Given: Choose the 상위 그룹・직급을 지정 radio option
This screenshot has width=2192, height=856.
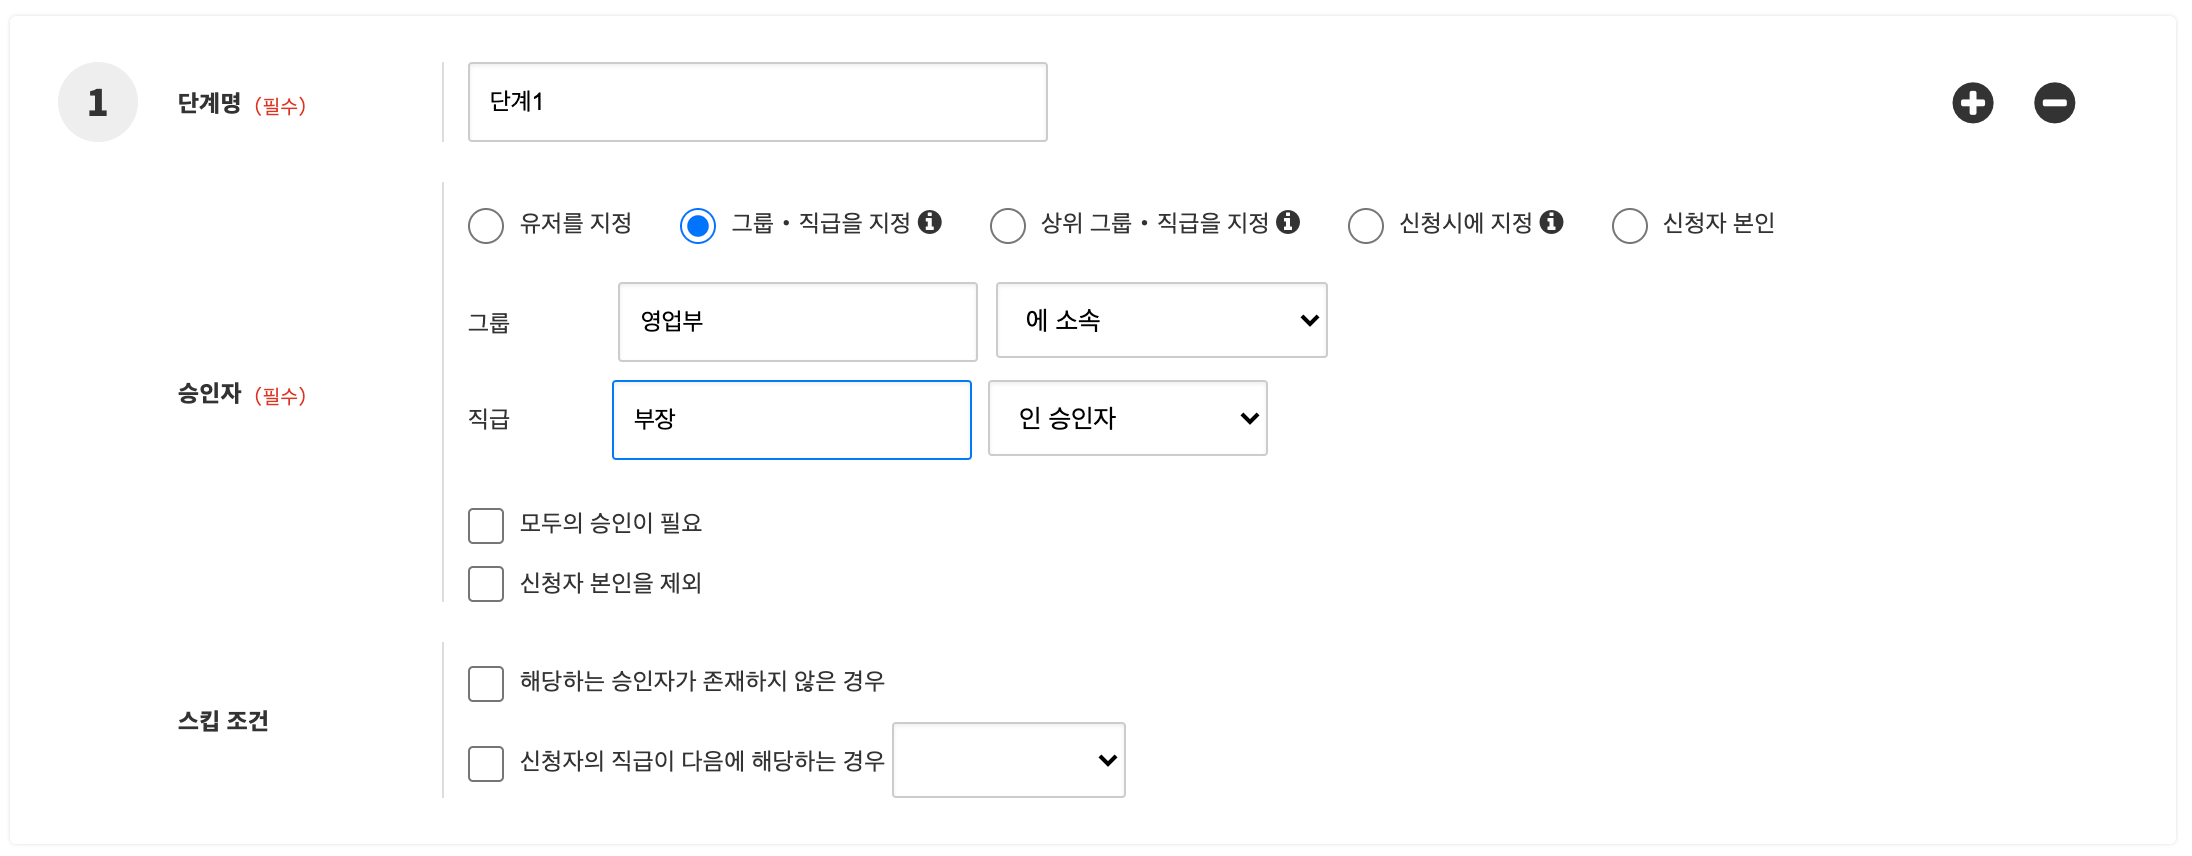Looking at the screenshot, I should [x=1007, y=225].
